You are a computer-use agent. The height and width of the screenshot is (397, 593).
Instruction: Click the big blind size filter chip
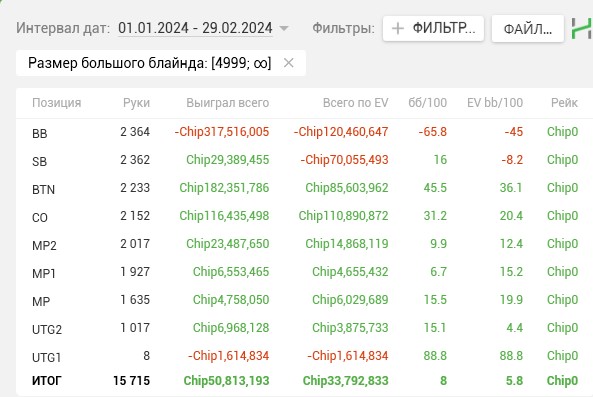click(x=150, y=63)
